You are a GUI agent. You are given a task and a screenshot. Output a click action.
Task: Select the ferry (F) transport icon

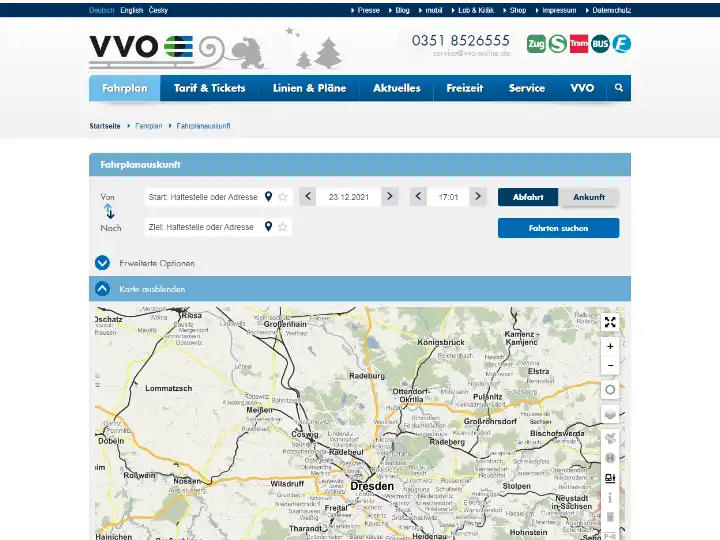click(x=621, y=44)
